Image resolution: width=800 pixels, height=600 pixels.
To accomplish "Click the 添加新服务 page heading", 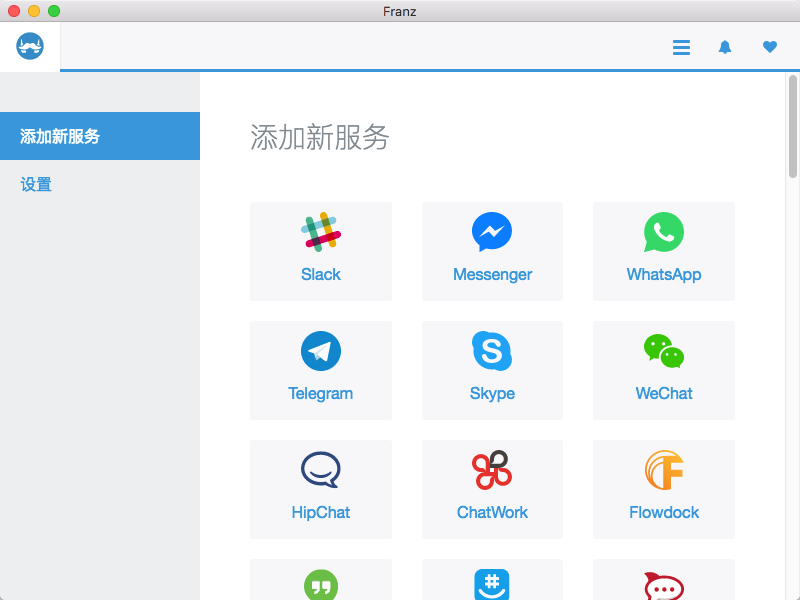I will coord(320,138).
